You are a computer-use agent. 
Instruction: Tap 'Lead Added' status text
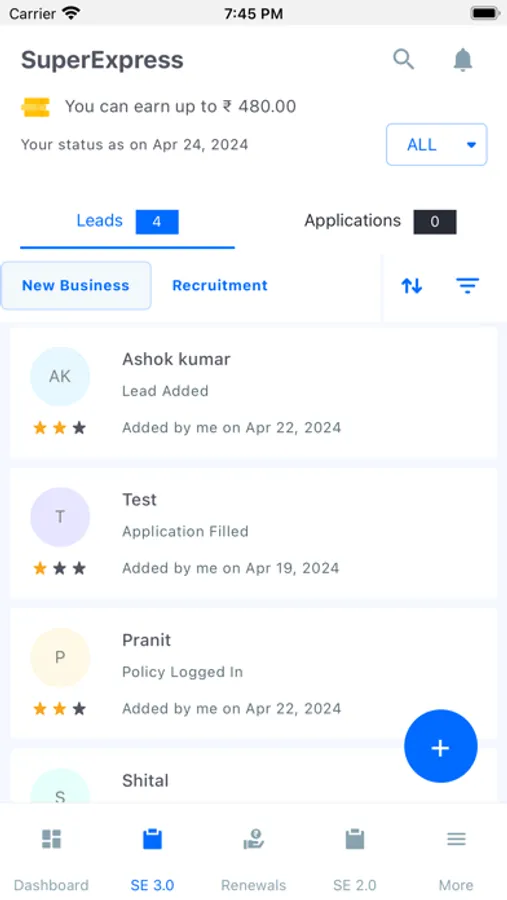pyautogui.click(x=165, y=391)
